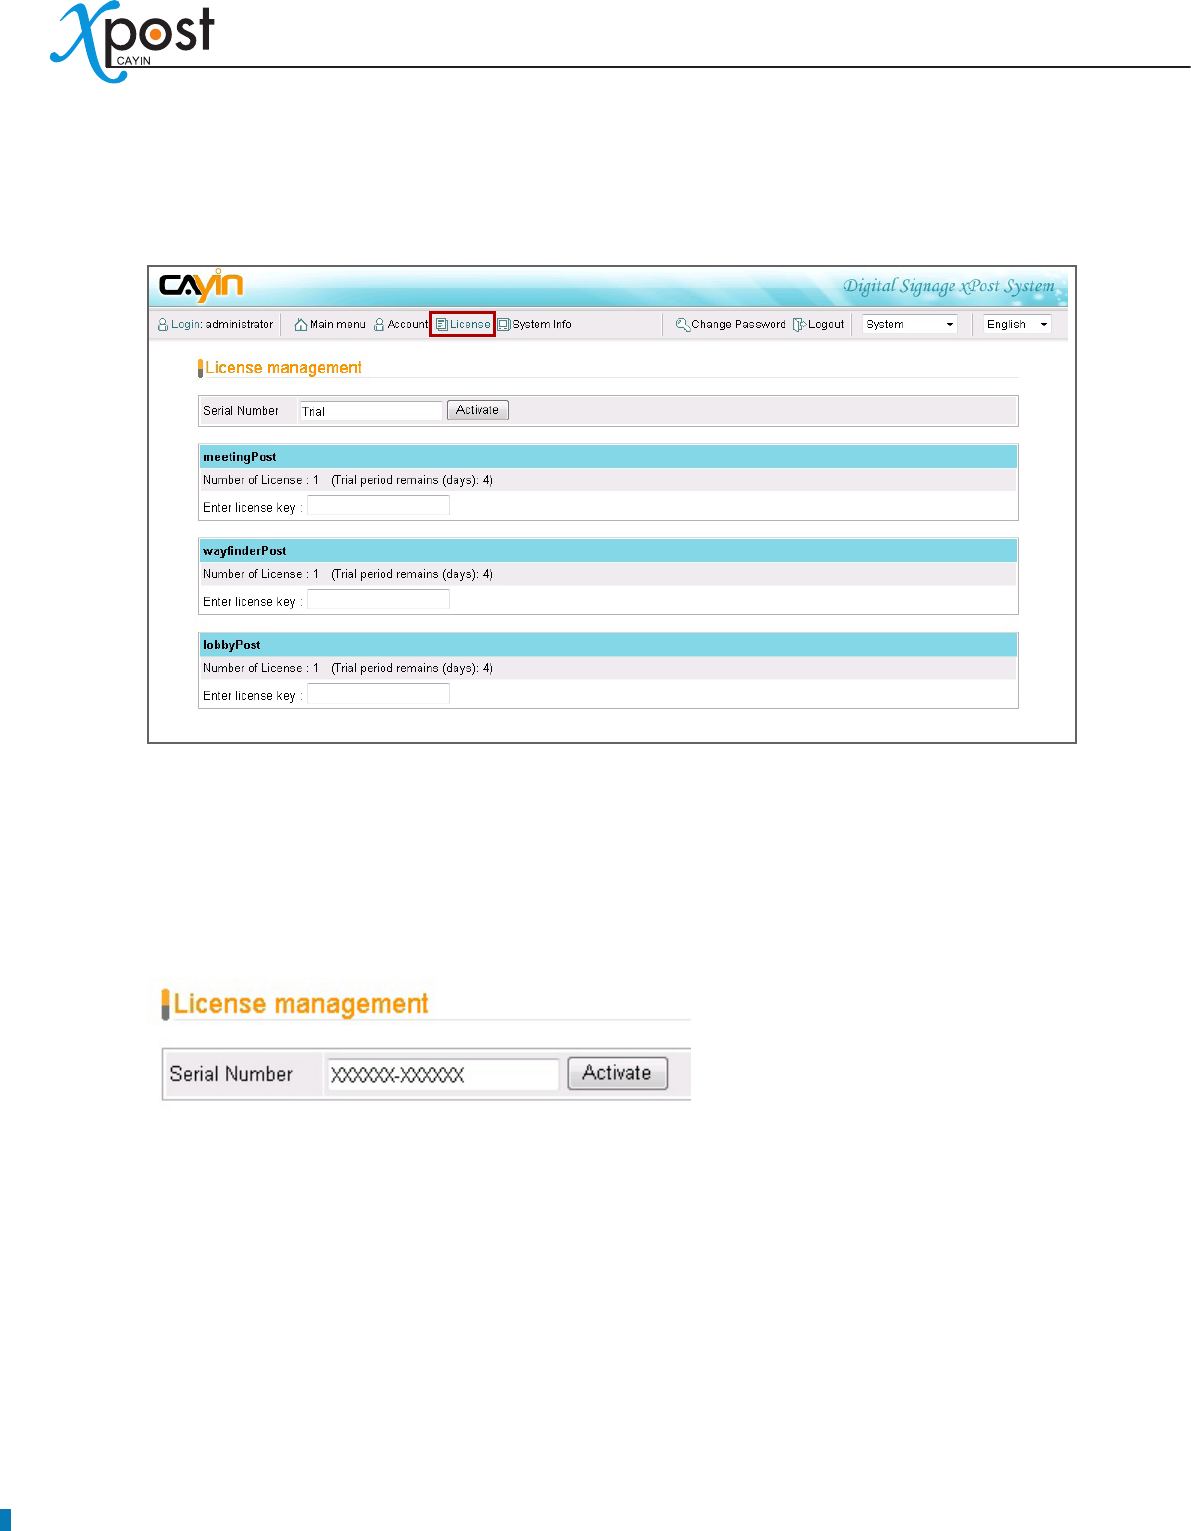Click lobbyPost Enter license key label

pos(252,696)
